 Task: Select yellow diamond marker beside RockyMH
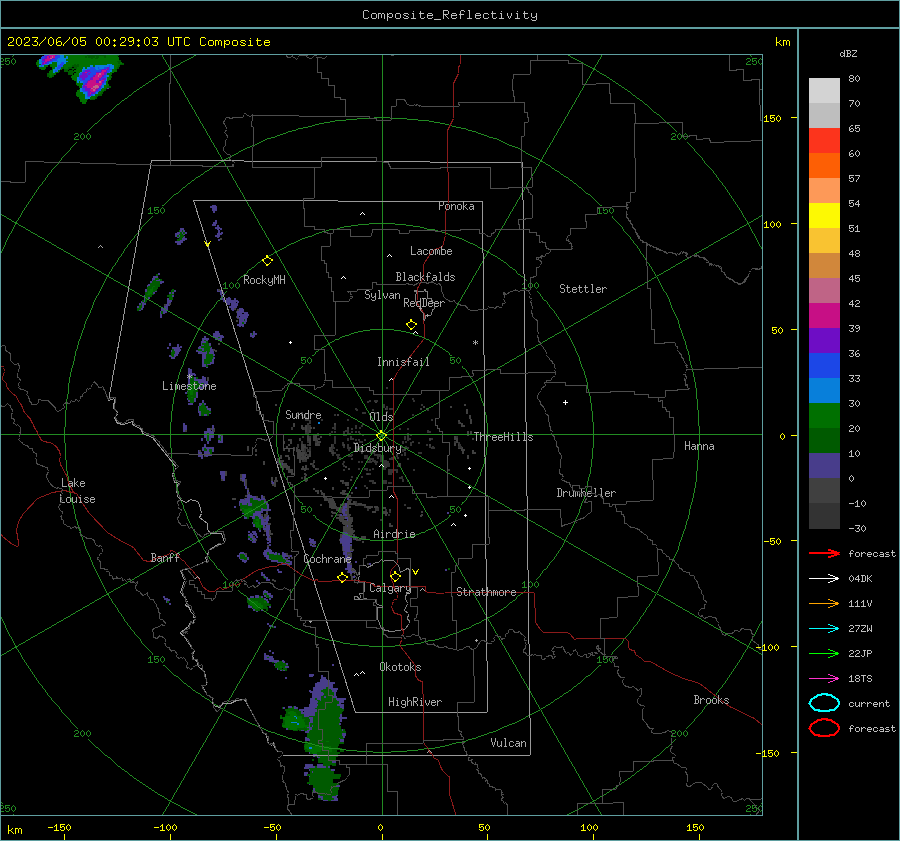tap(267, 261)
